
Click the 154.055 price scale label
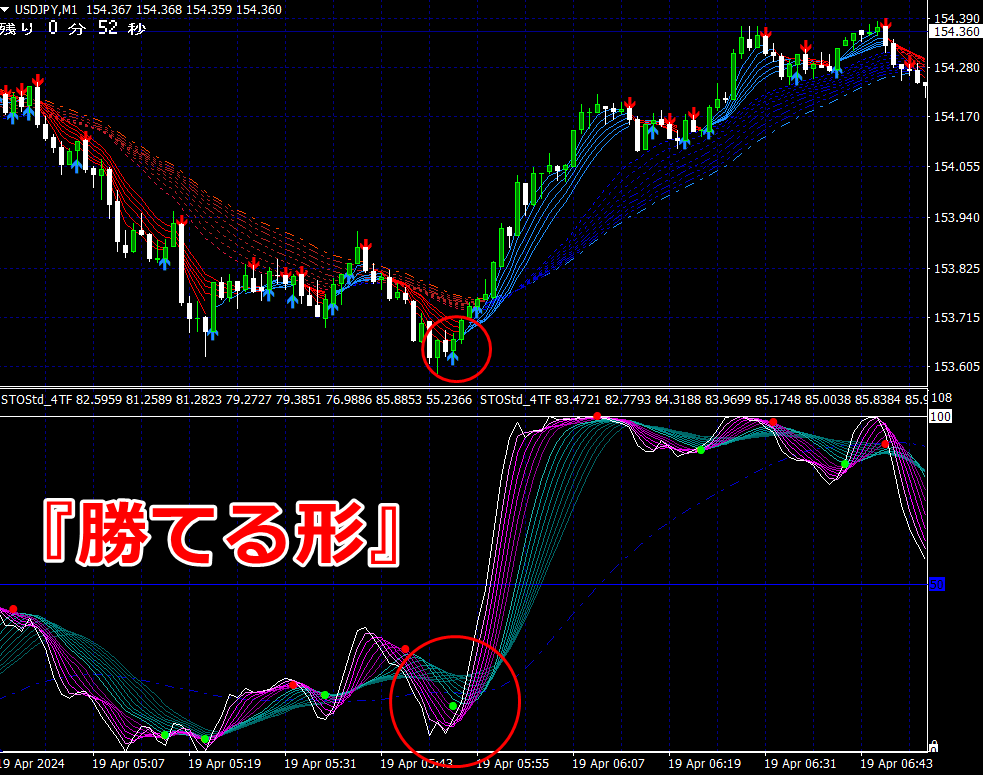point(956,167)
